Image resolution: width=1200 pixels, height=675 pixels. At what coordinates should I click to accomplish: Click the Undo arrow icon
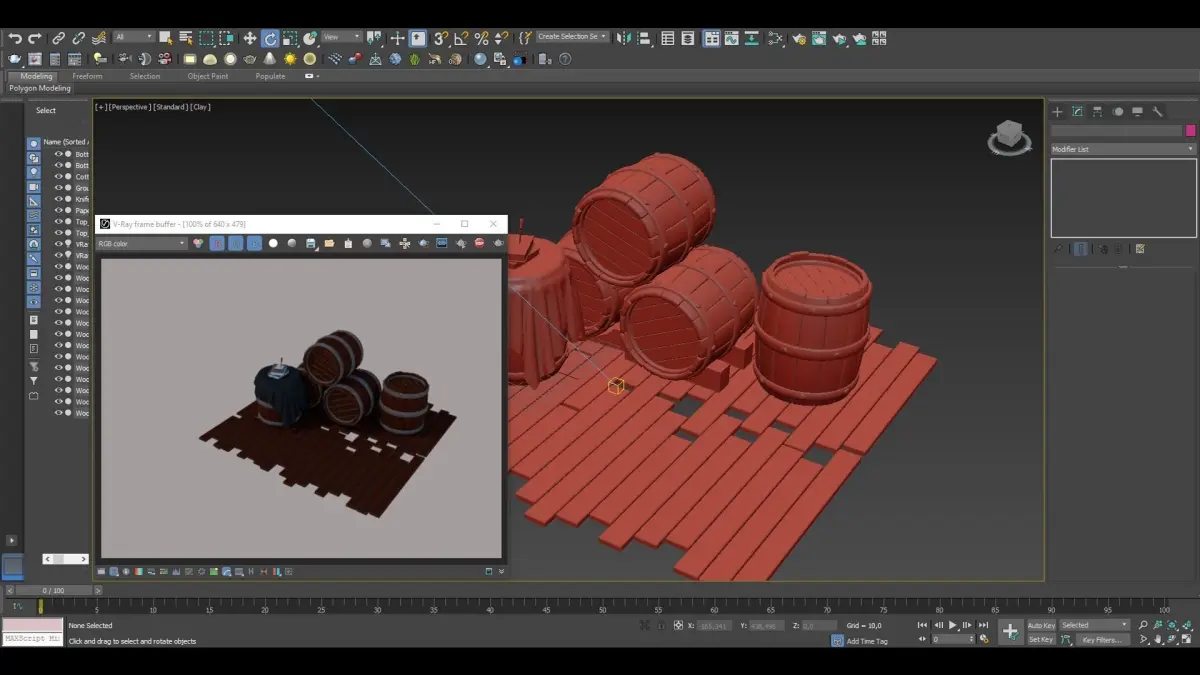(x=15, y=38)
